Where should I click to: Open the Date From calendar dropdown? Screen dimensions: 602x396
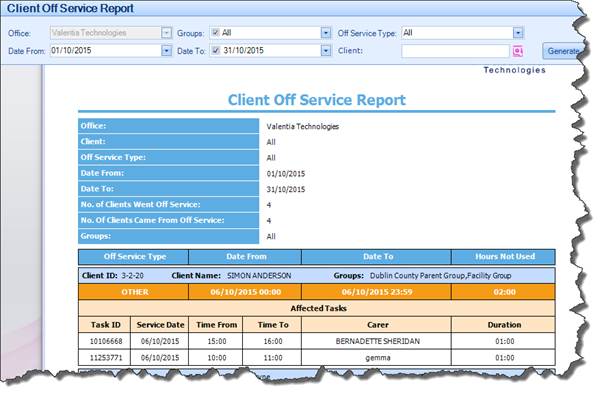click(x=166, y=50)
